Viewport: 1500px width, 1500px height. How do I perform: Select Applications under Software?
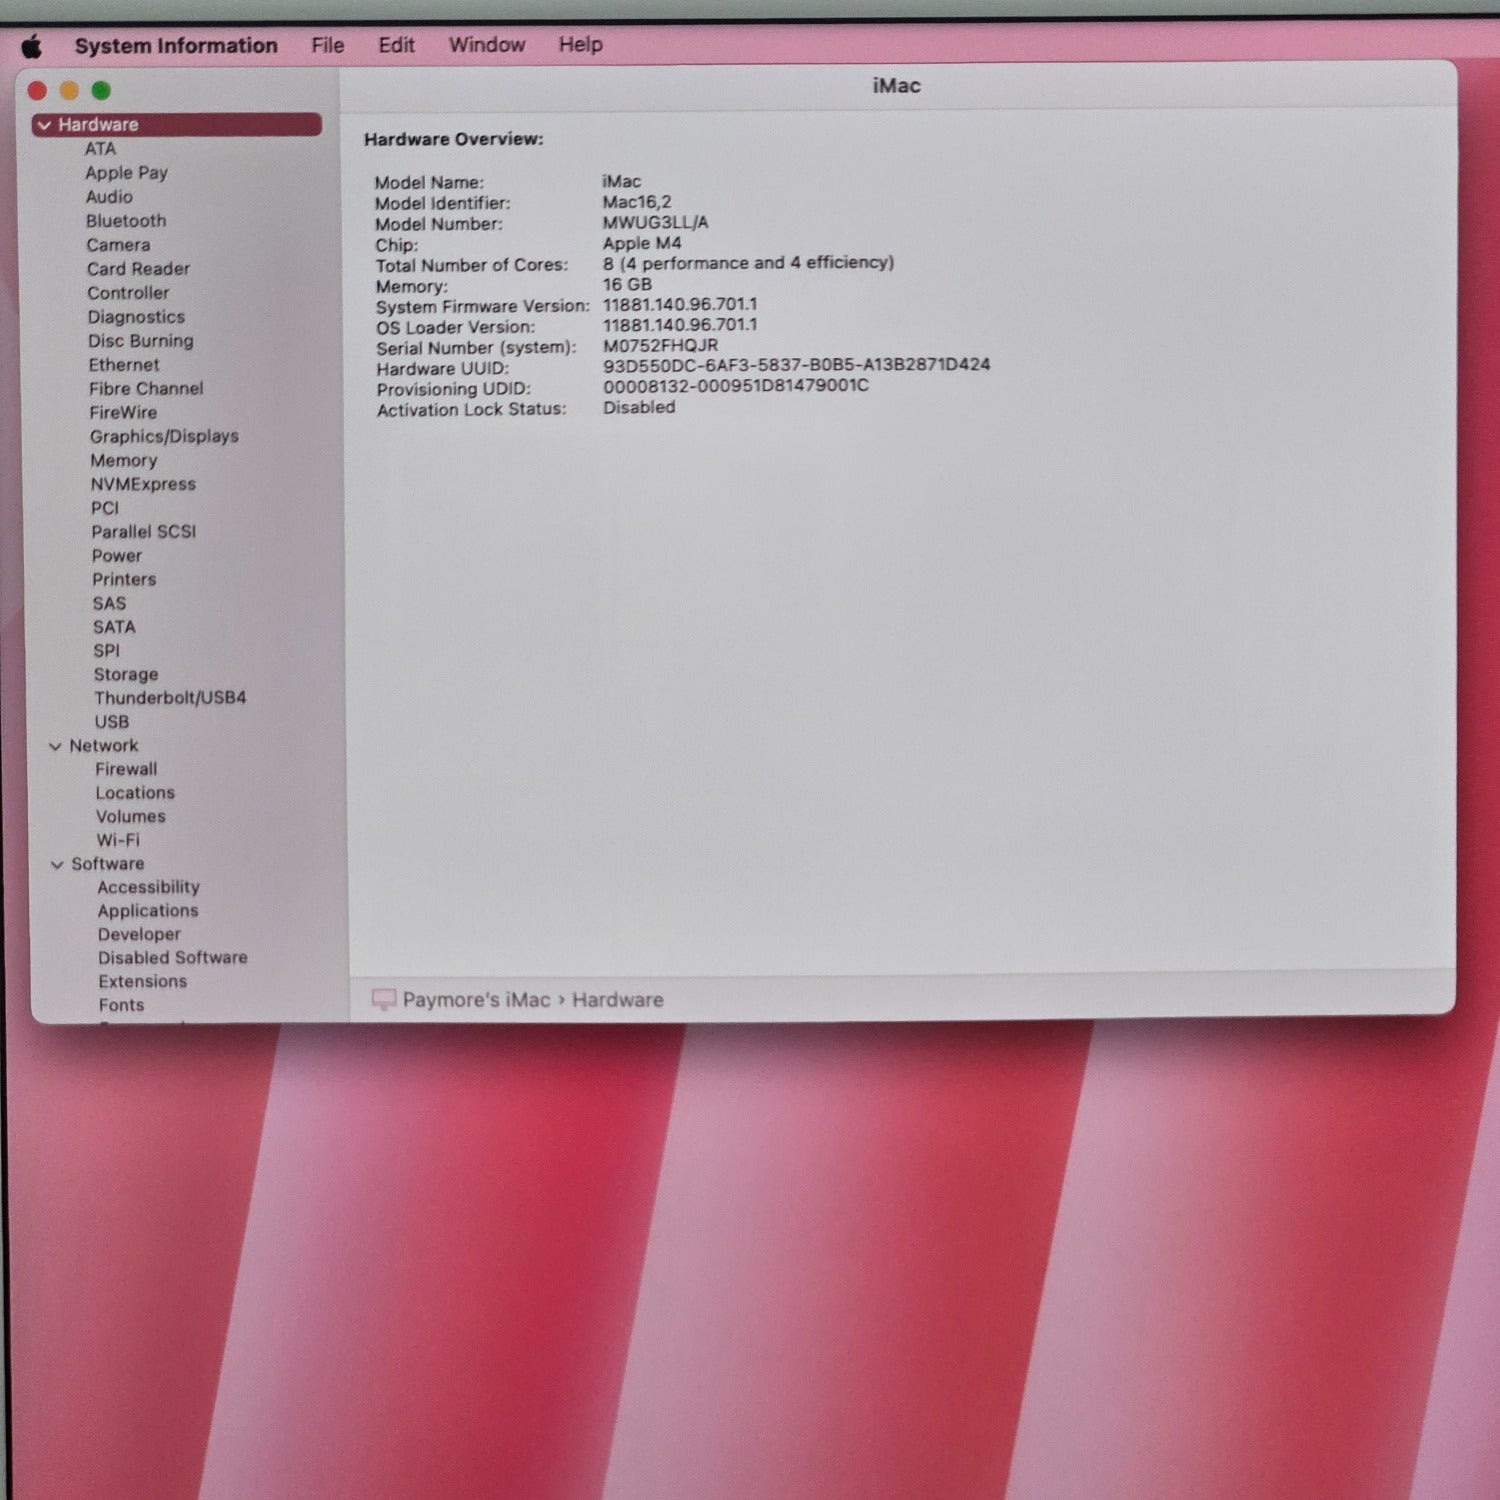click(x=148, y=911)
